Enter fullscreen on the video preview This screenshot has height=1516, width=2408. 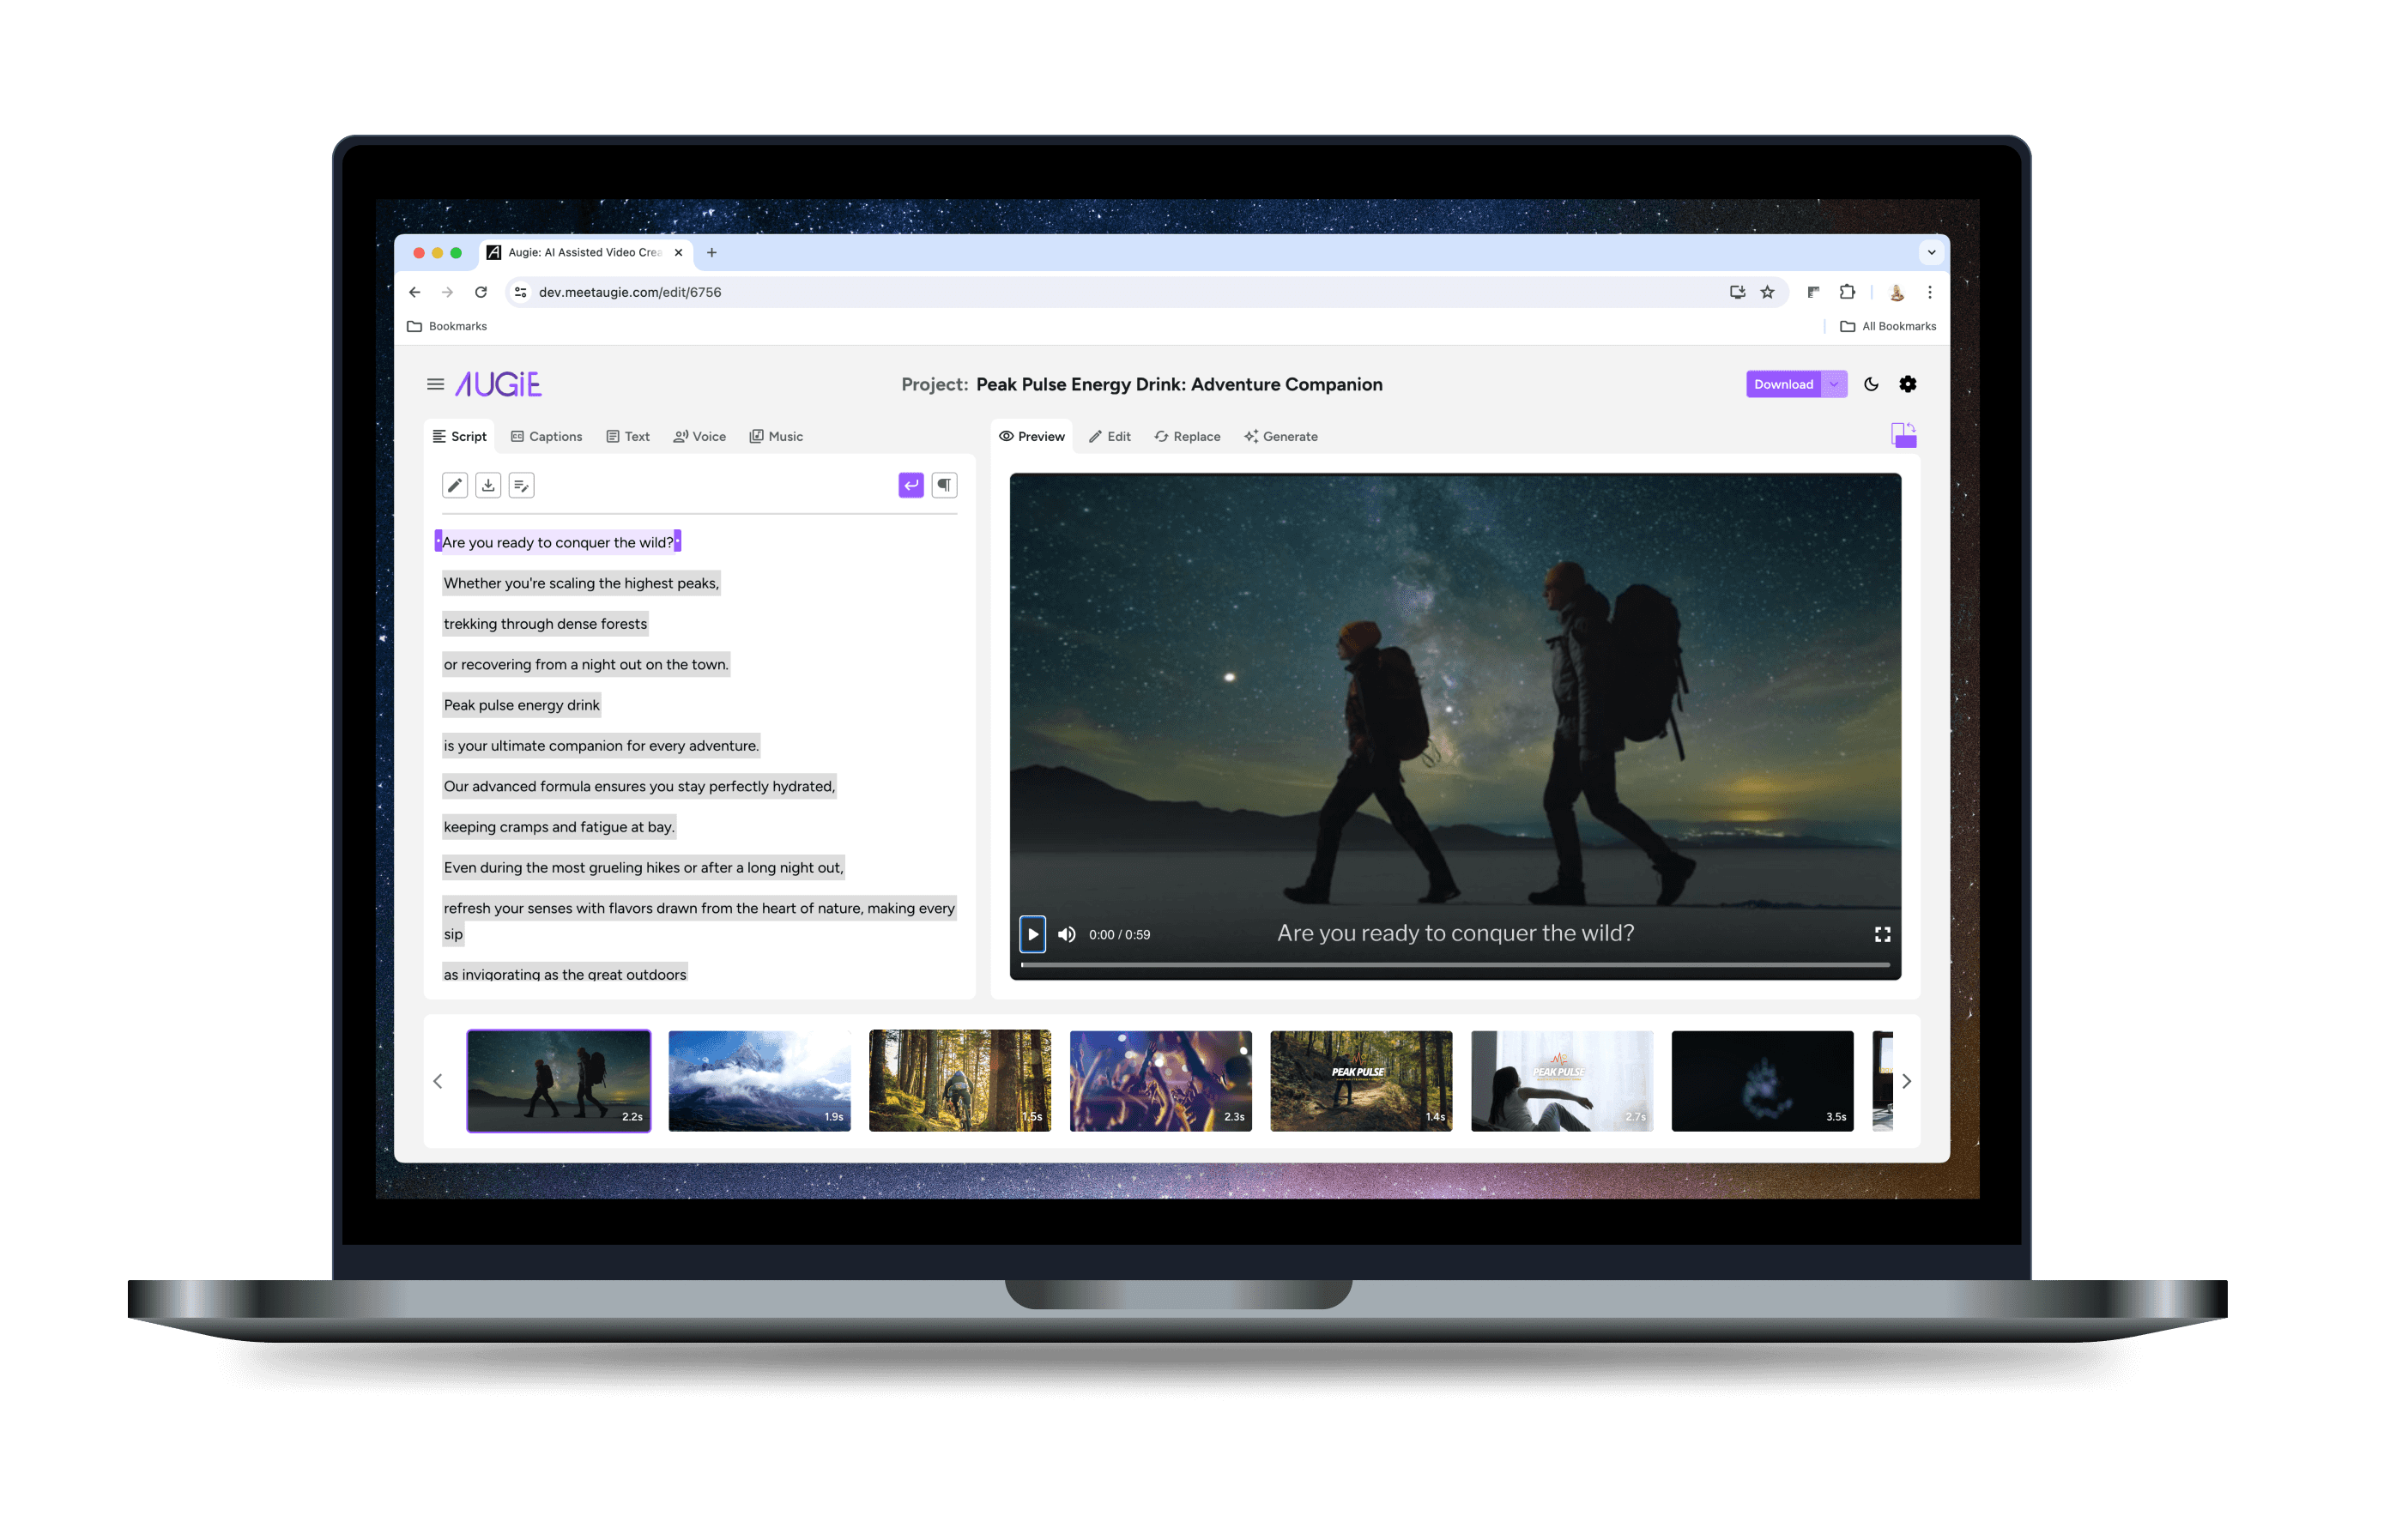pos(1882,934)
